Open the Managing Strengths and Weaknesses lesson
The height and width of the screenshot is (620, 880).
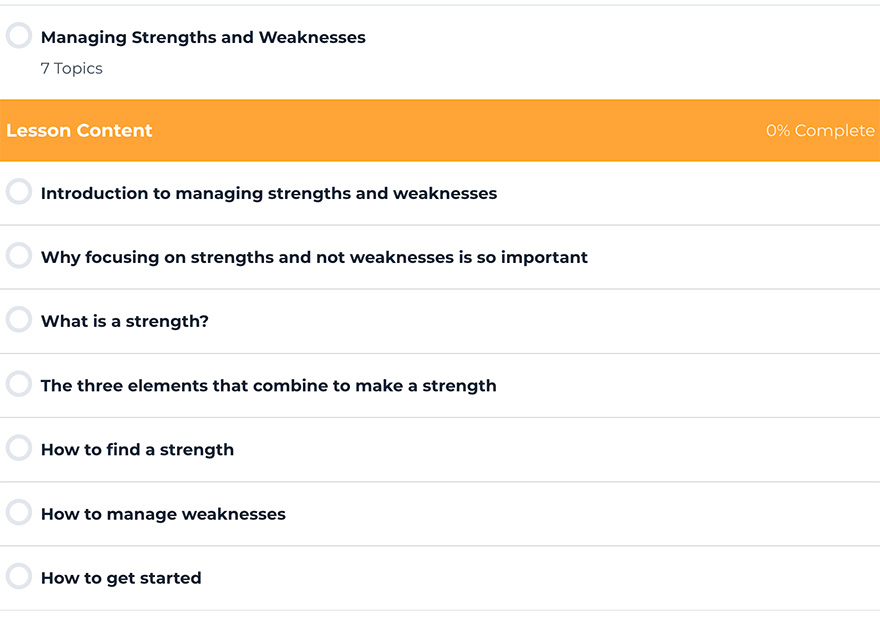point(203,37)
